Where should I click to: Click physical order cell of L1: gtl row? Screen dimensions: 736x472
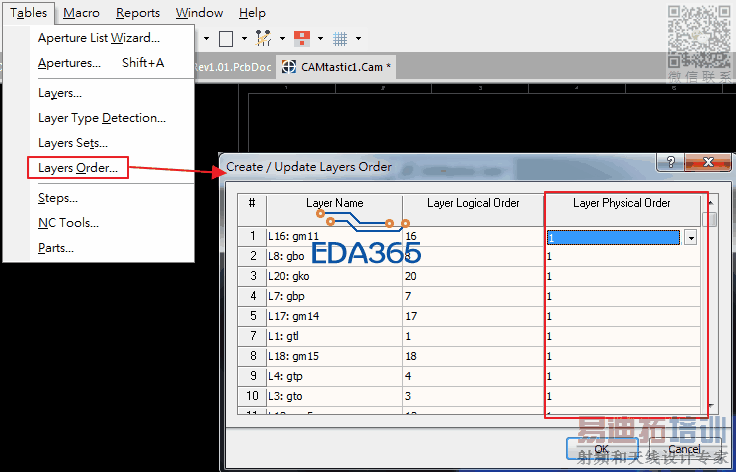[622, 336]
